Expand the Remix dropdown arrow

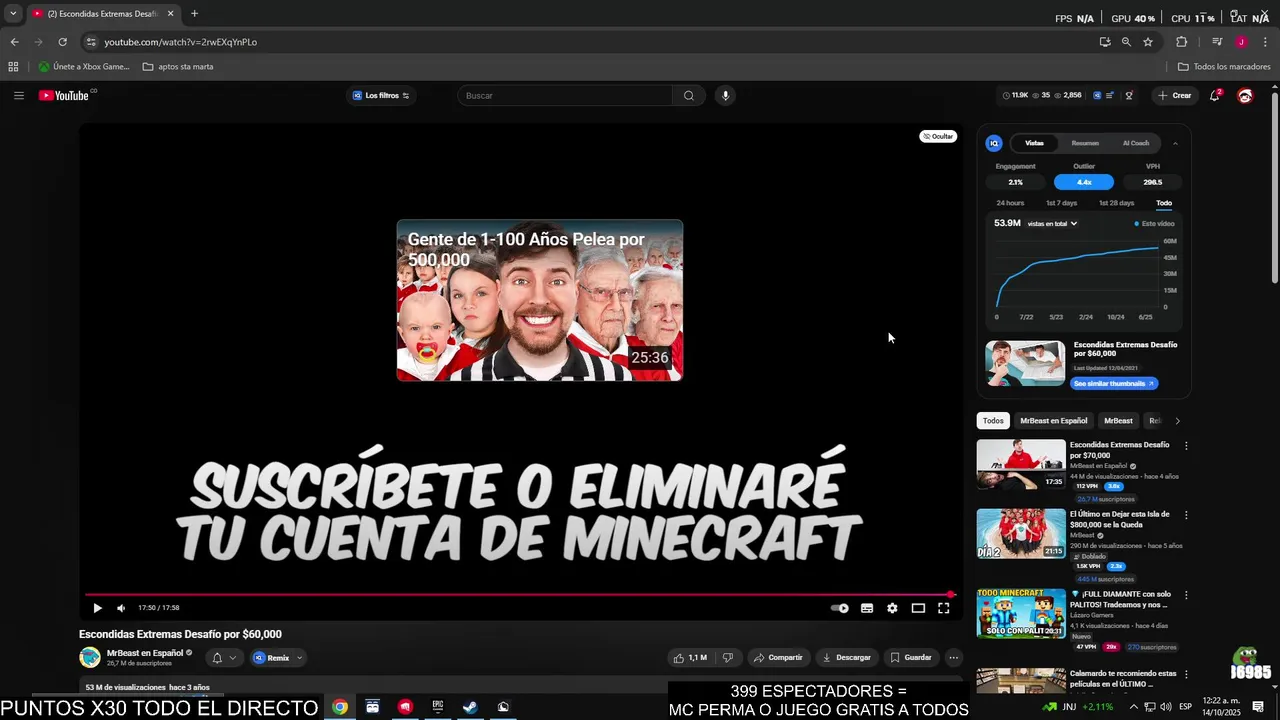[x=299, y=658]
